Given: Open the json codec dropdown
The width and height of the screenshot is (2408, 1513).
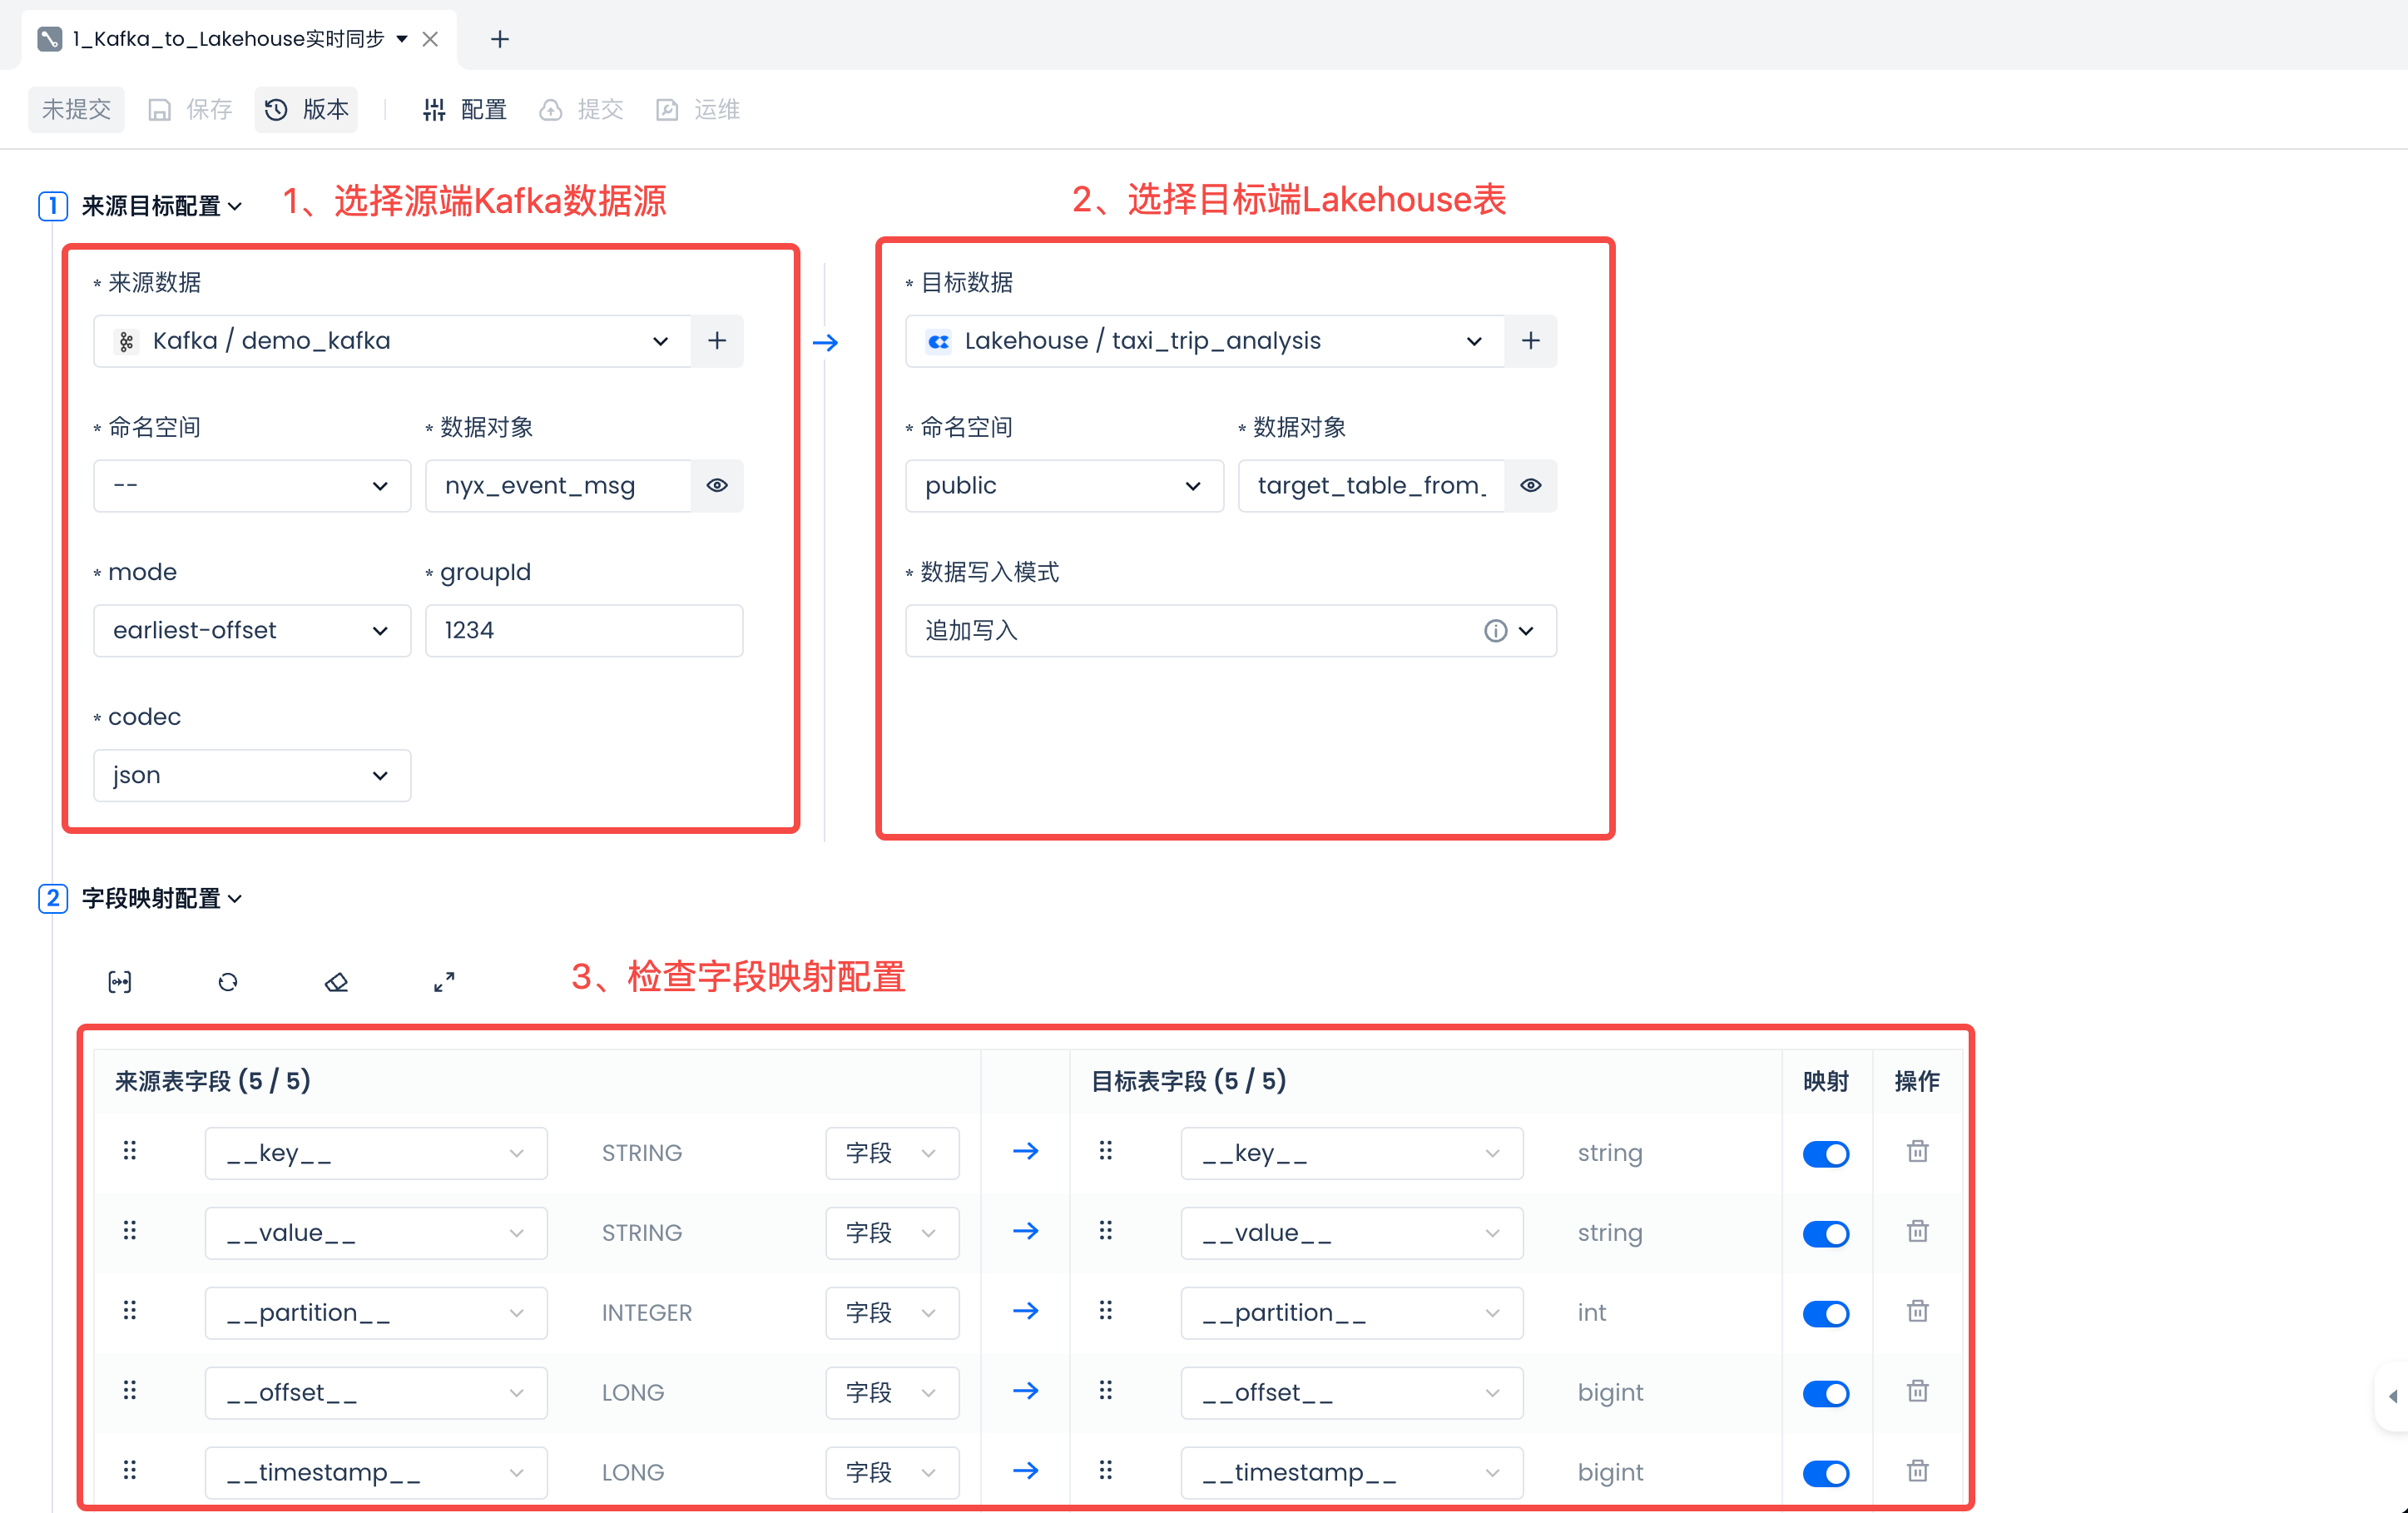Looking at the screenshot, I should tap(251, 776).
